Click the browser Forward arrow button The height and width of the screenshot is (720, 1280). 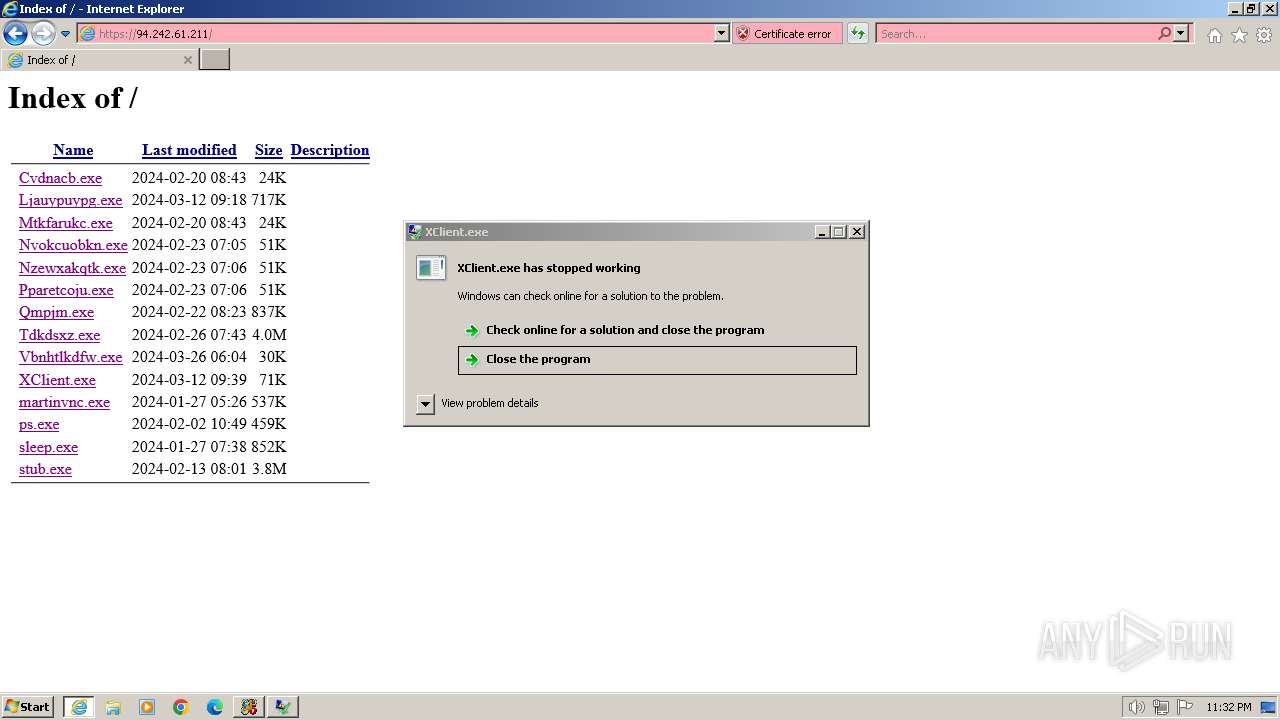pos(43,33)
